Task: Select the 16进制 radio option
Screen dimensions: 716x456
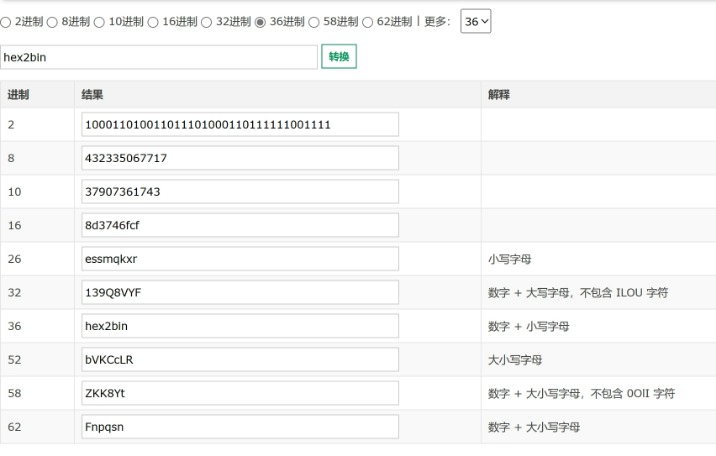Action: point(153,21)
